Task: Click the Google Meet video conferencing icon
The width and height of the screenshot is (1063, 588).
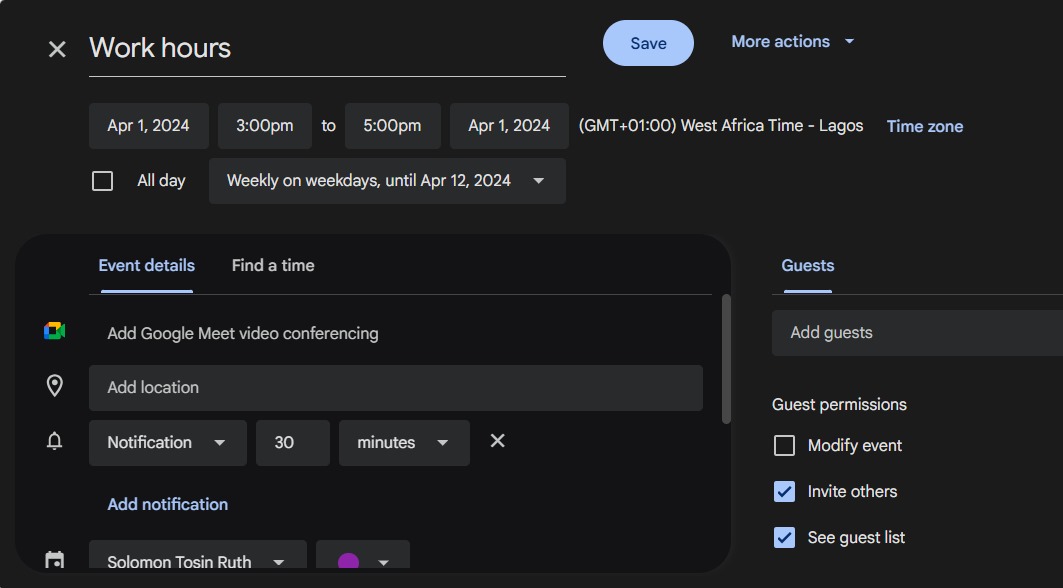Action: click(55, 331)
